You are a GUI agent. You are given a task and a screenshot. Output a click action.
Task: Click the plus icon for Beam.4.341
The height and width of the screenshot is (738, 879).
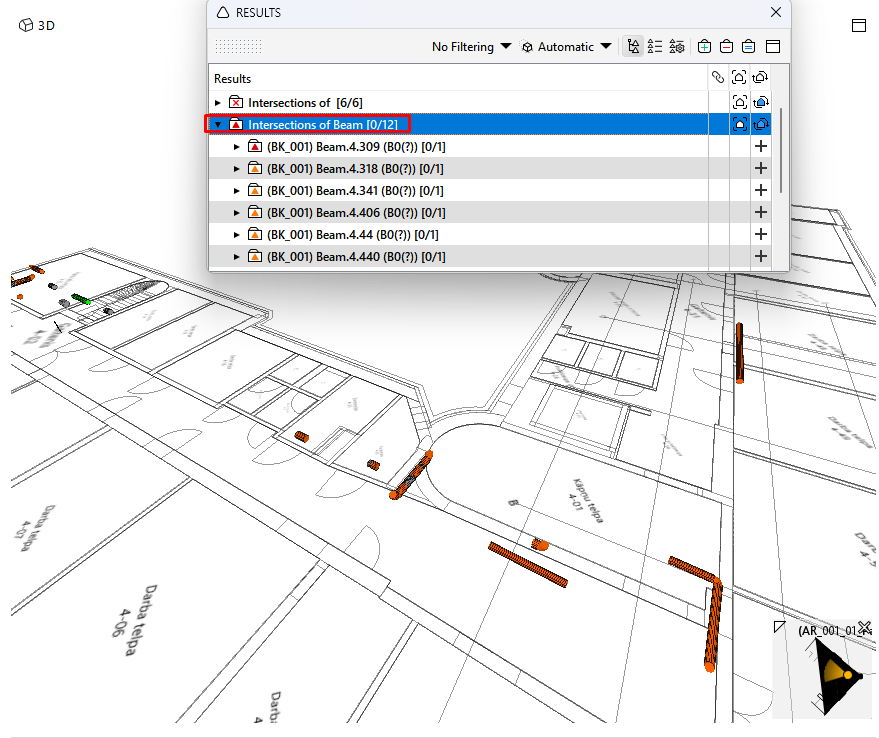click(x=761, y=190)
